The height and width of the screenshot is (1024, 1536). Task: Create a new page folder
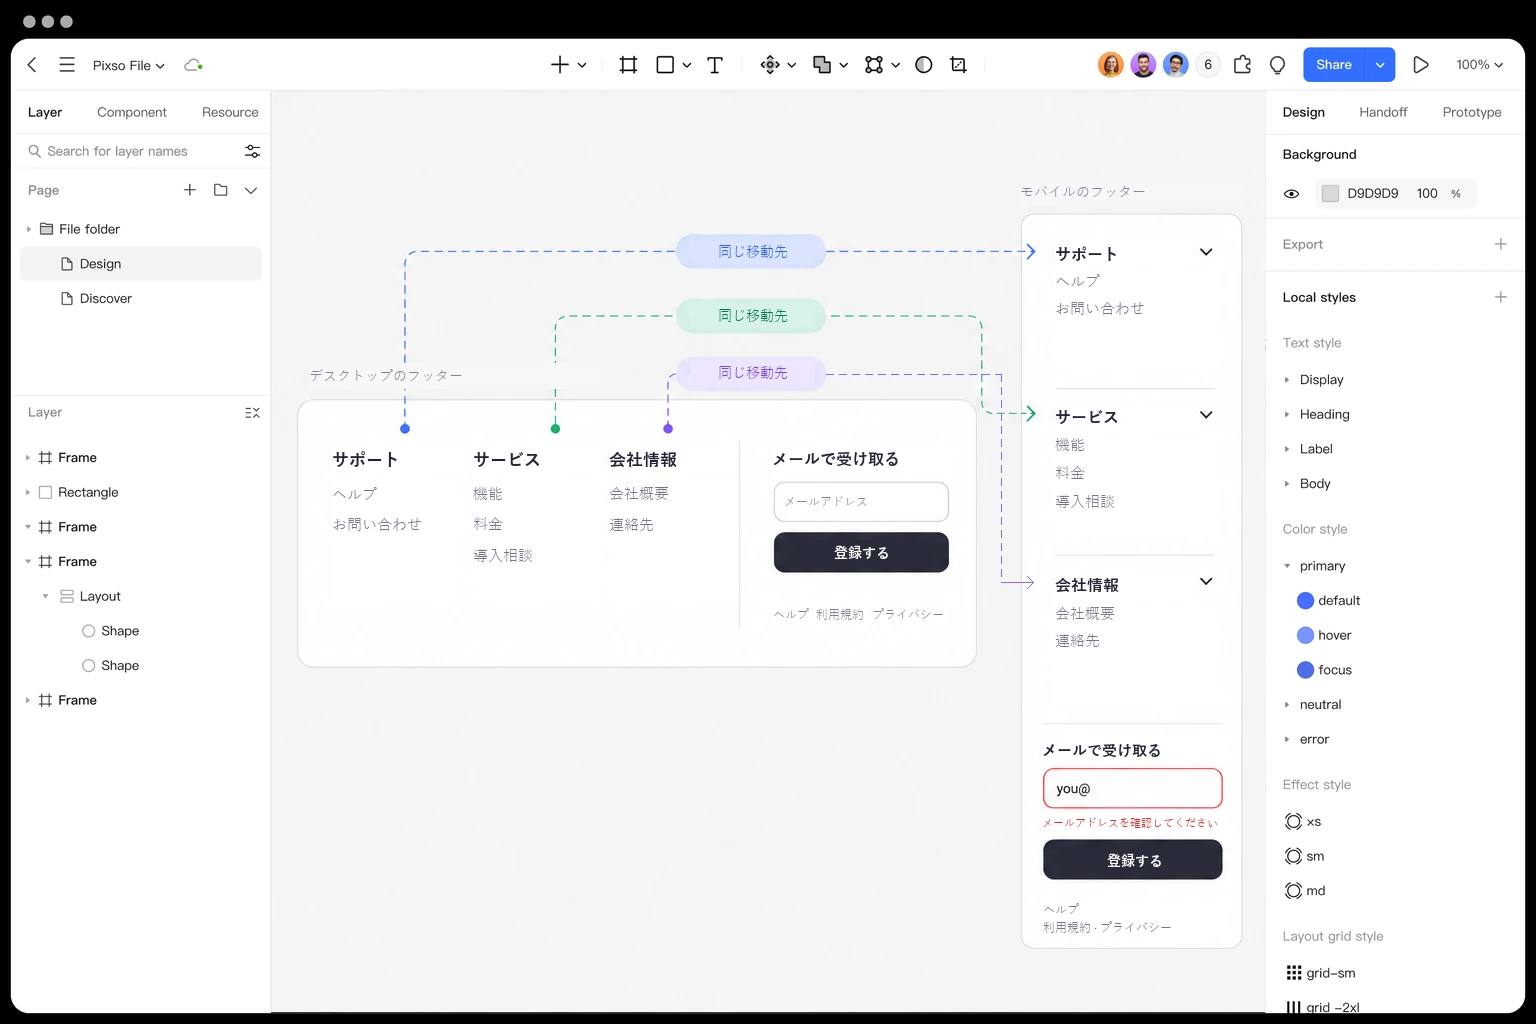coord(221,190)
